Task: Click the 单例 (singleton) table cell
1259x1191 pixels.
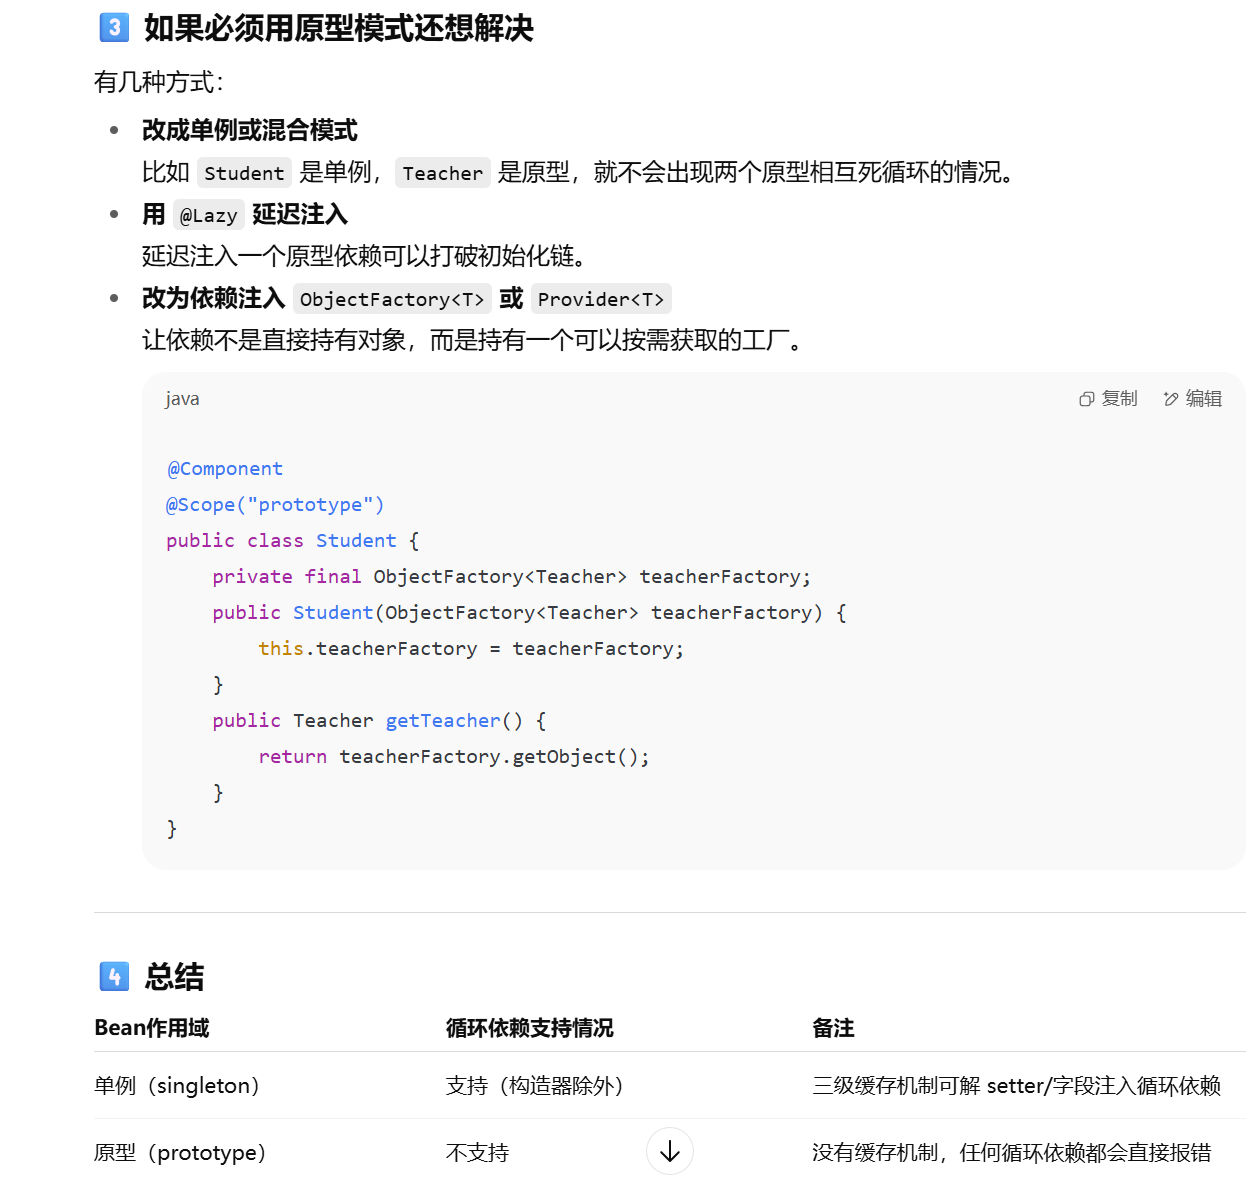Action: (x=177, y=1086)
